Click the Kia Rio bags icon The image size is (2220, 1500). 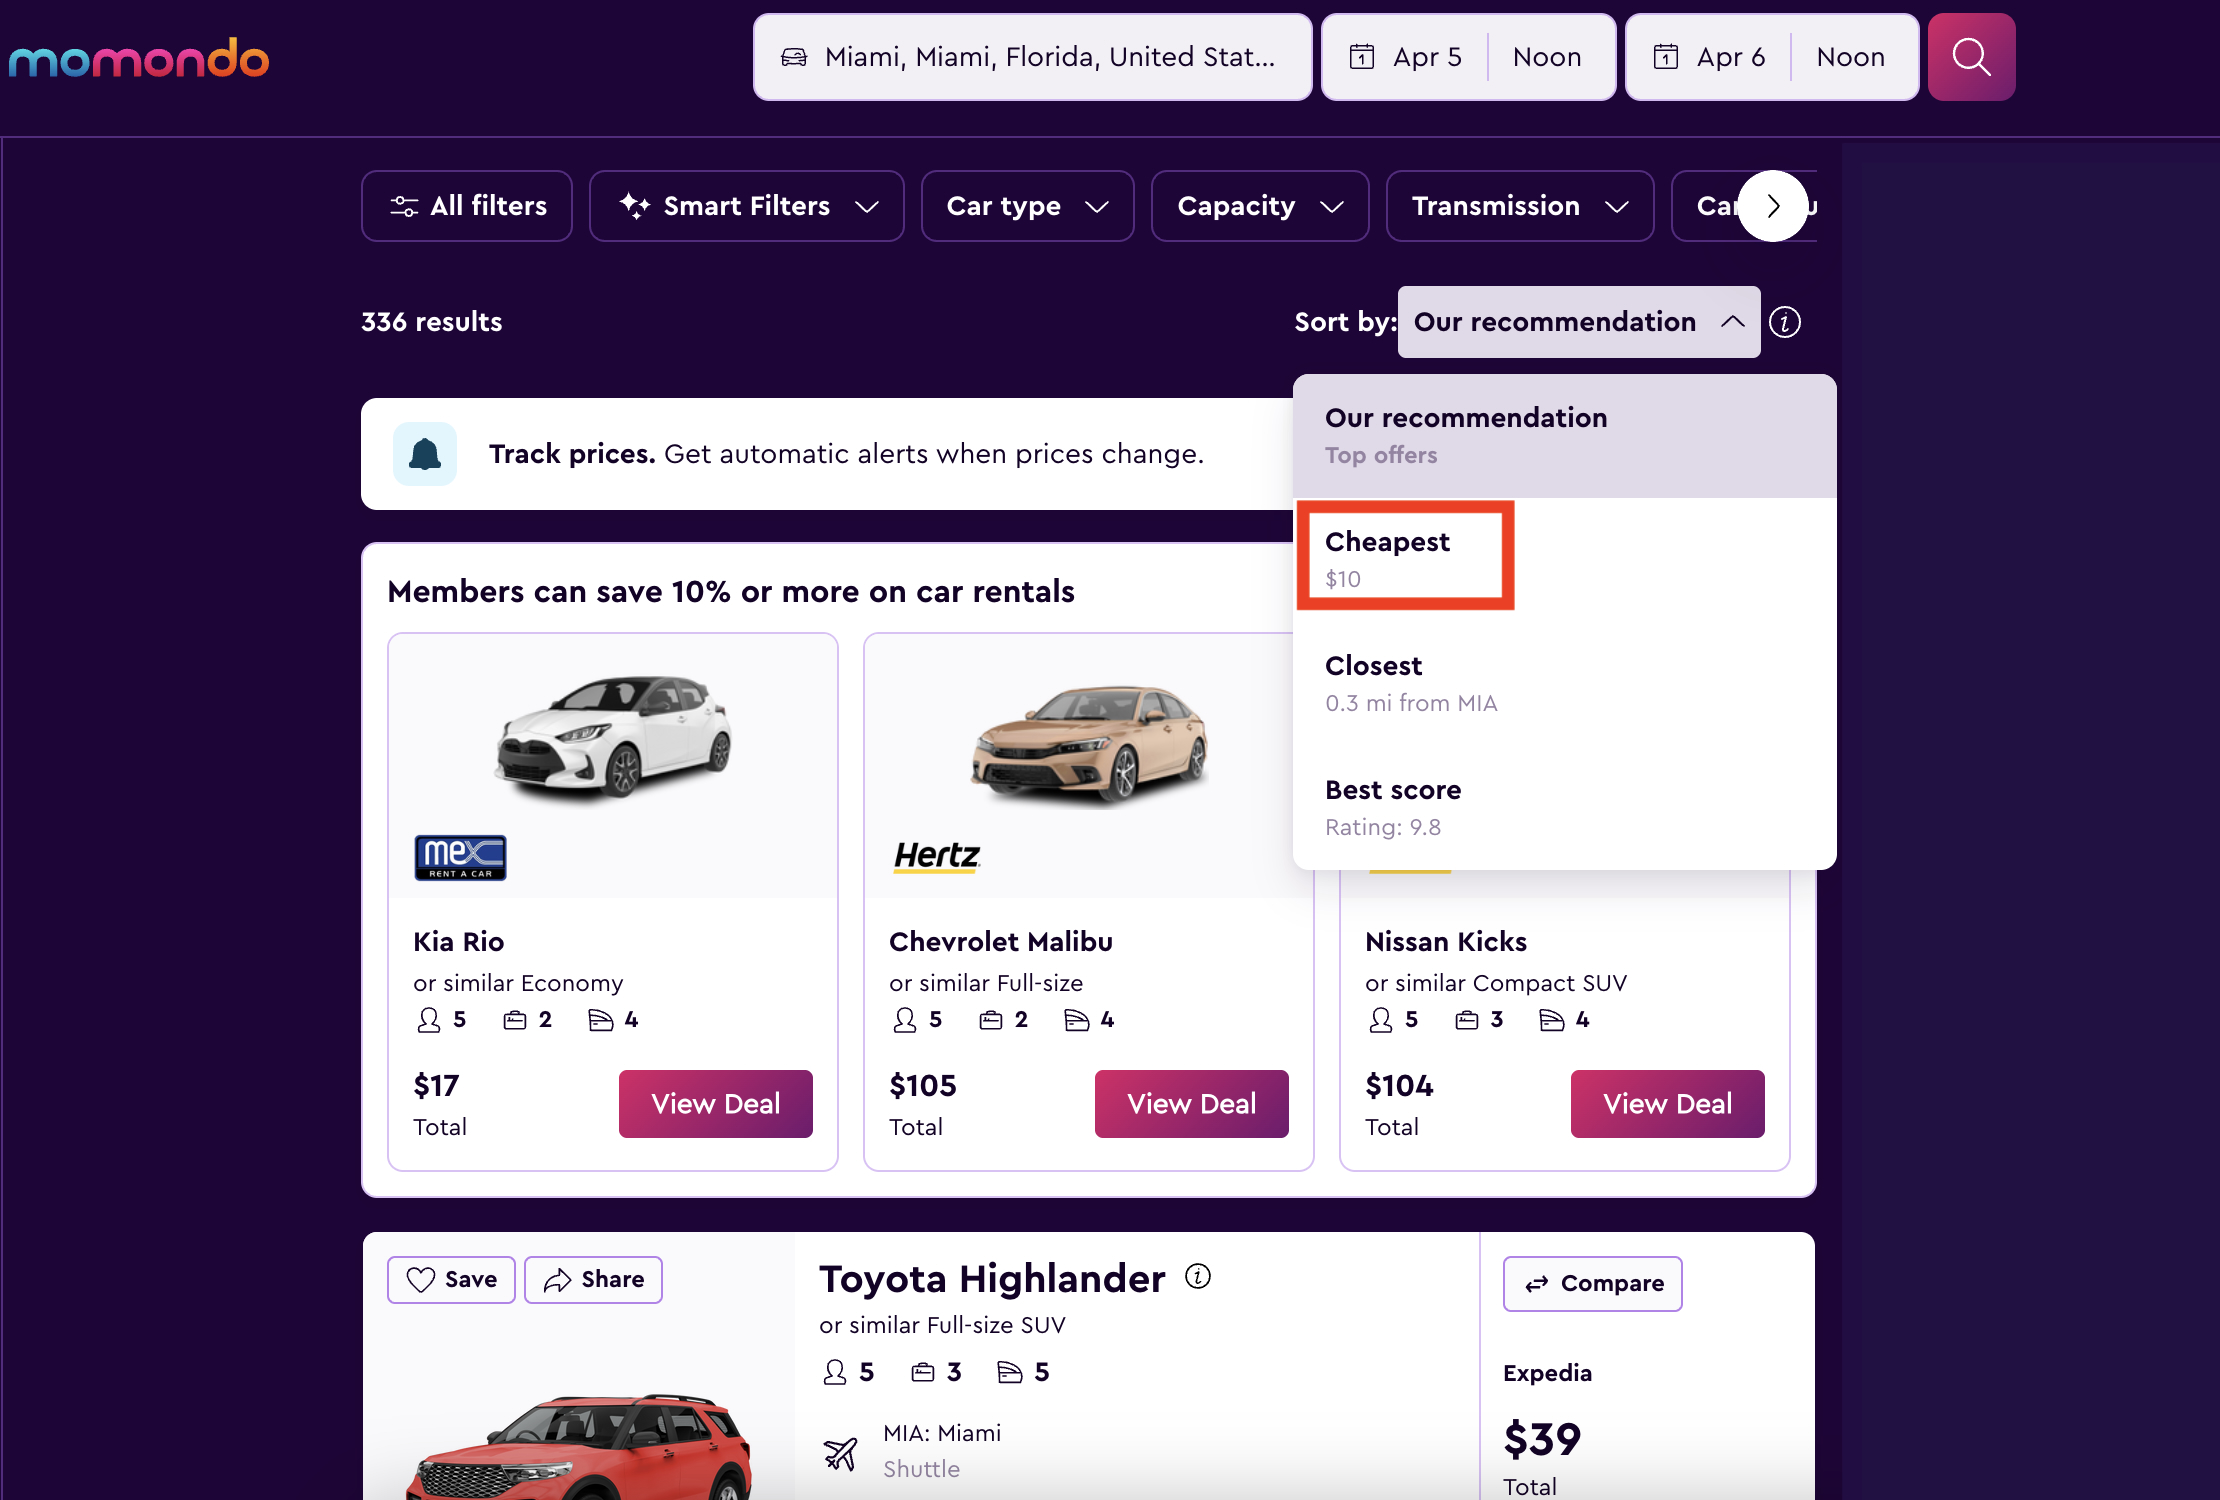[x=515, y=1020]
